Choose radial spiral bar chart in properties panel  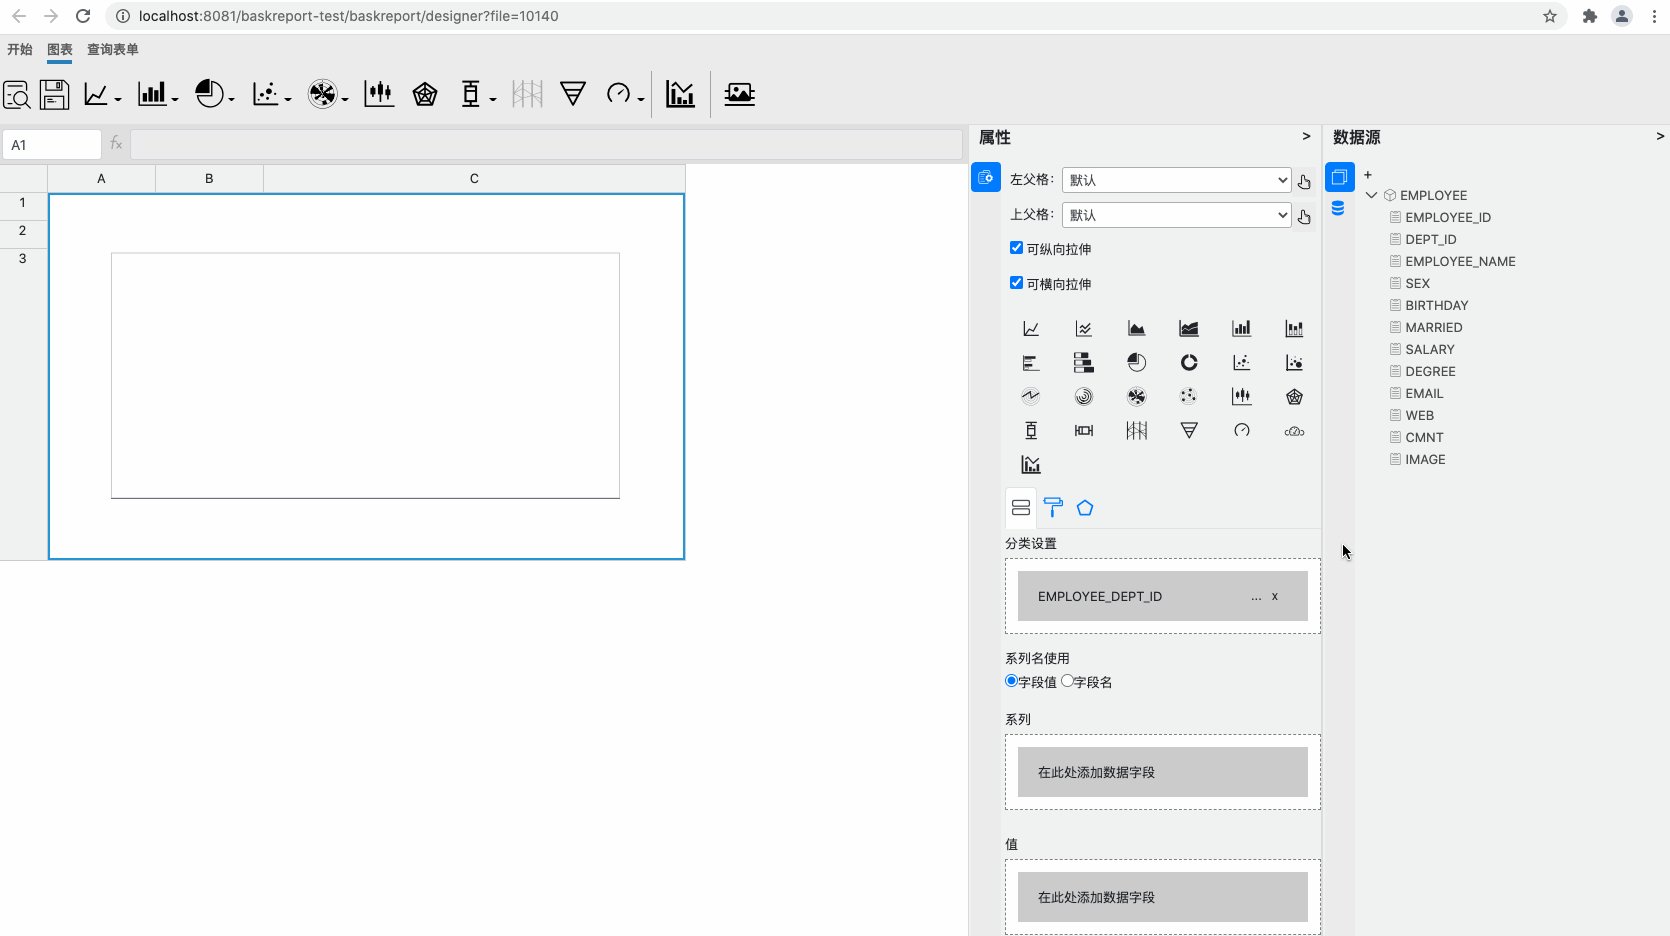(1084, 397)
